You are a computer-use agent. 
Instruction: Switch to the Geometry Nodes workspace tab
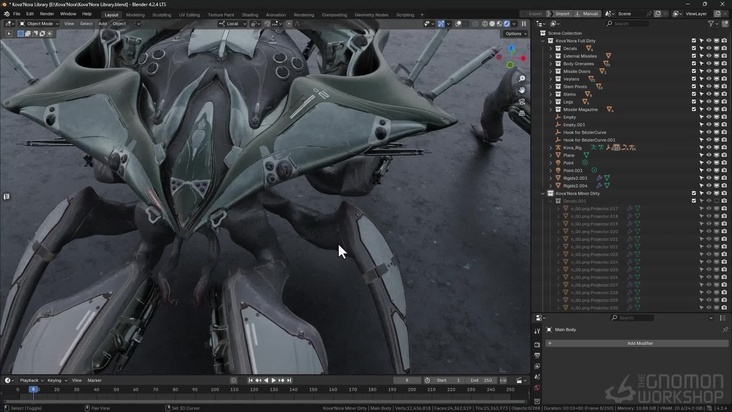click(371, 14)
